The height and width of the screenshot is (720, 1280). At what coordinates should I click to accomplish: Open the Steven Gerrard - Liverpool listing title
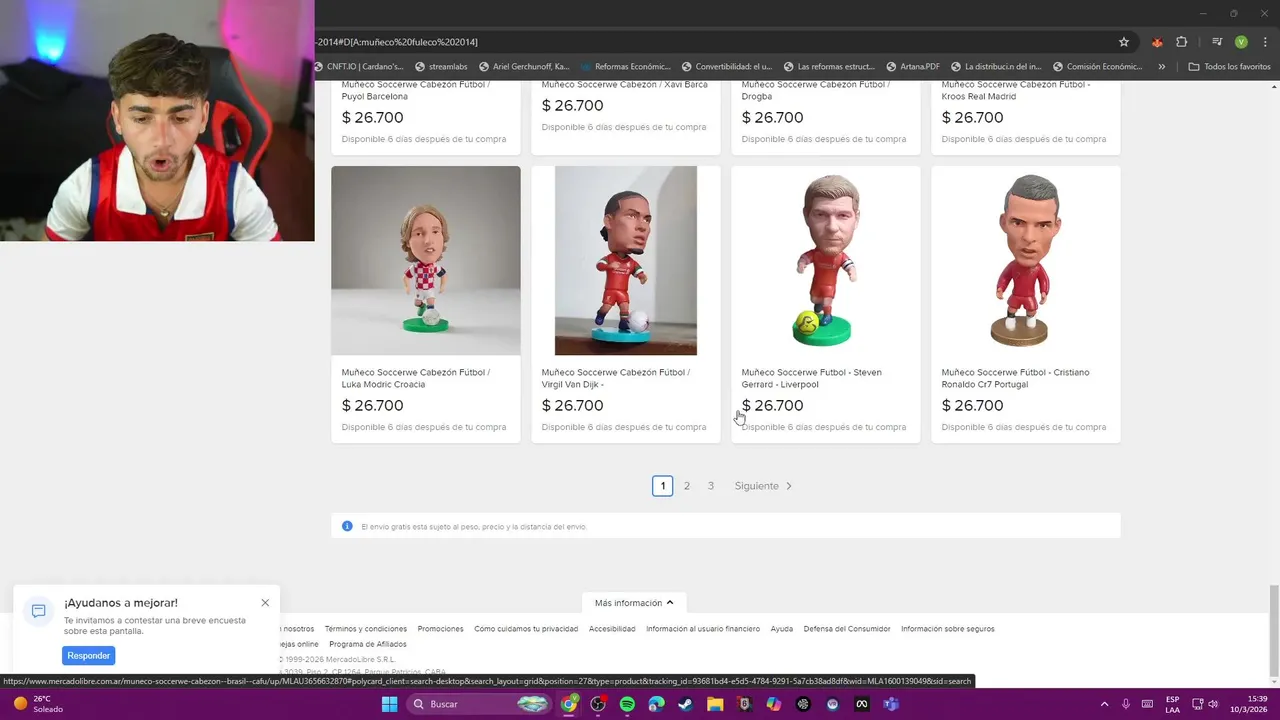[x=812, y=378]
